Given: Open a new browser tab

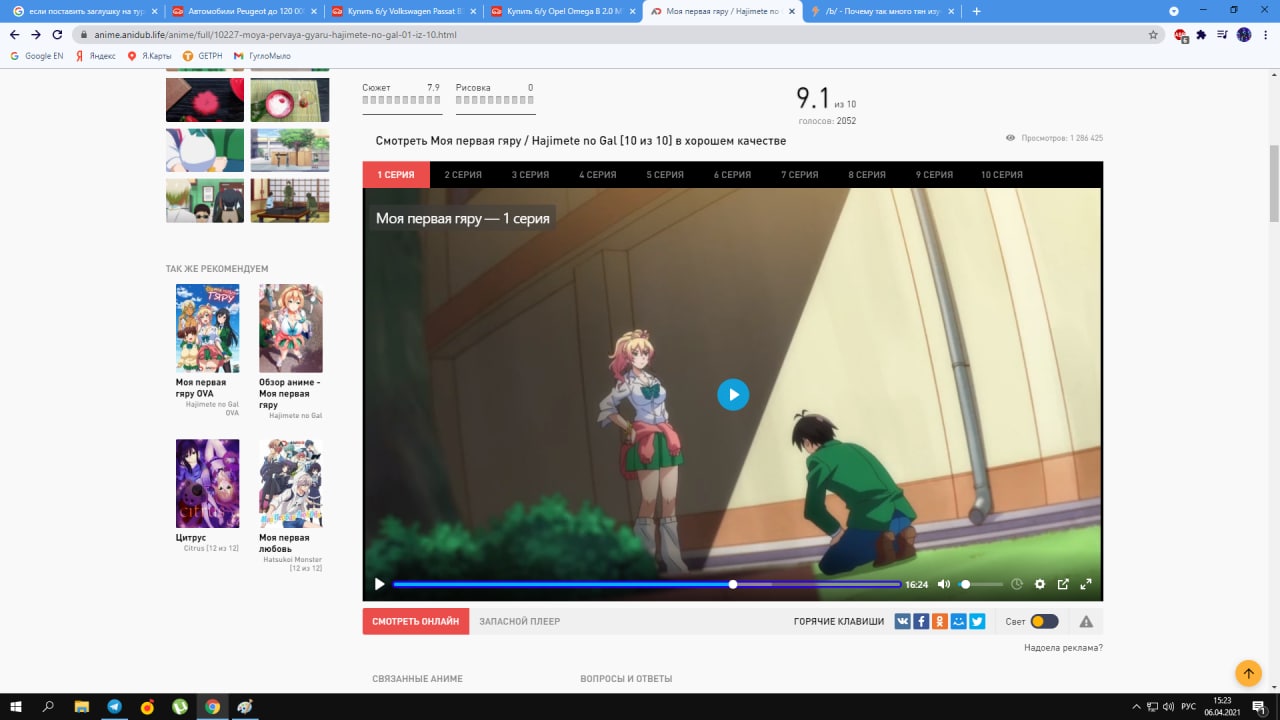Looking at the screenshot, I should click(x=976, y=11).
